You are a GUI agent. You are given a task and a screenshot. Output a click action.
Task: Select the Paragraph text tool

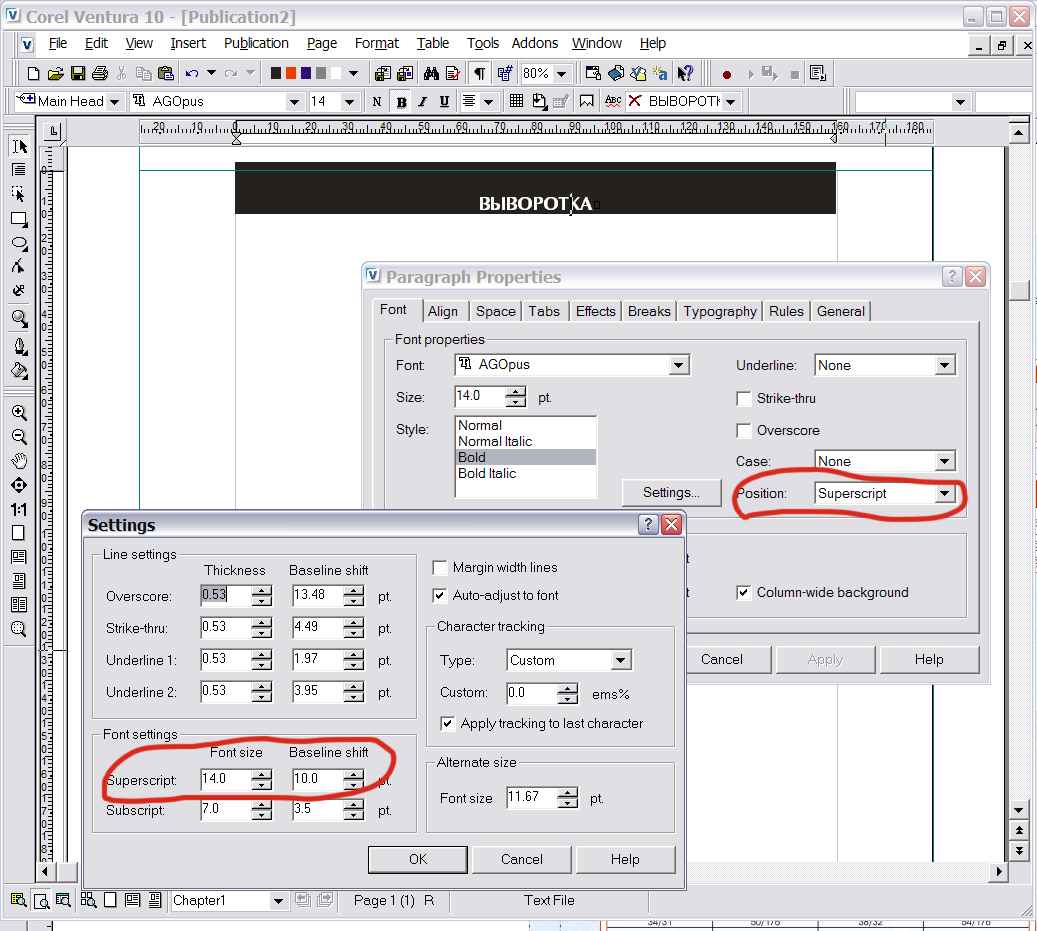click(19, 170)
